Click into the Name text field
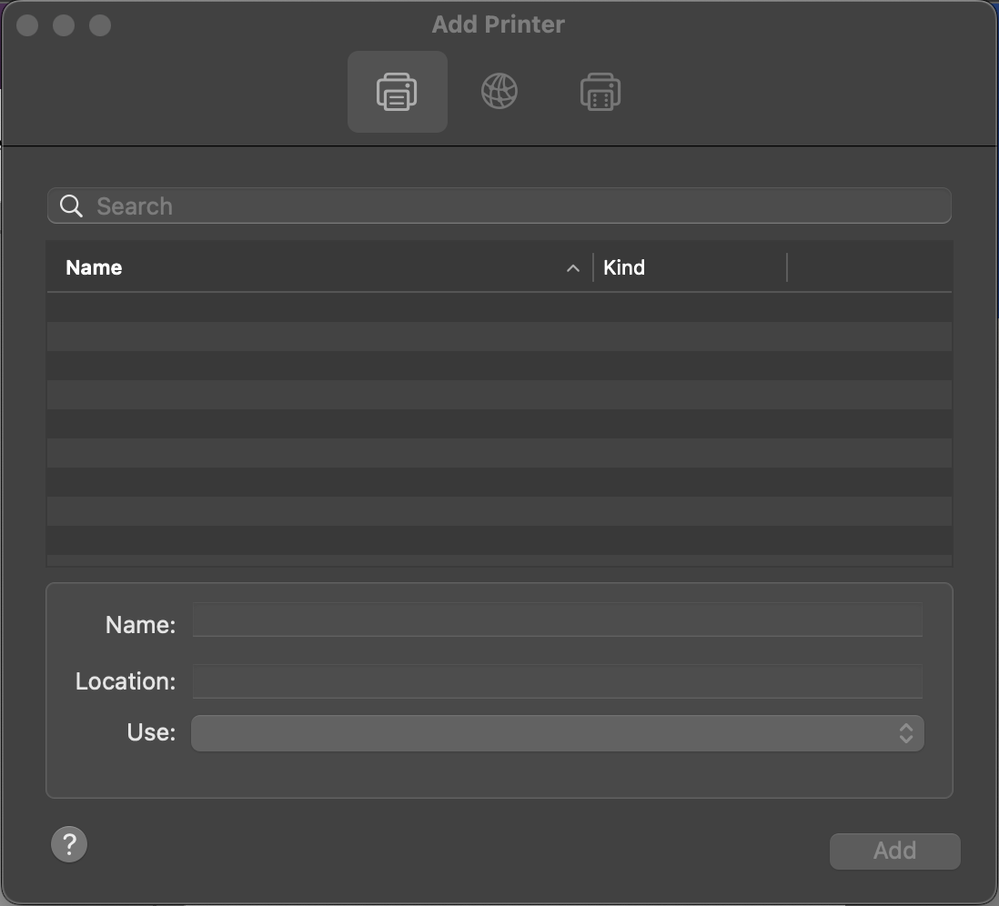Image resolution: width=999 pixels, height=906 pixels. tap(557, 621)
